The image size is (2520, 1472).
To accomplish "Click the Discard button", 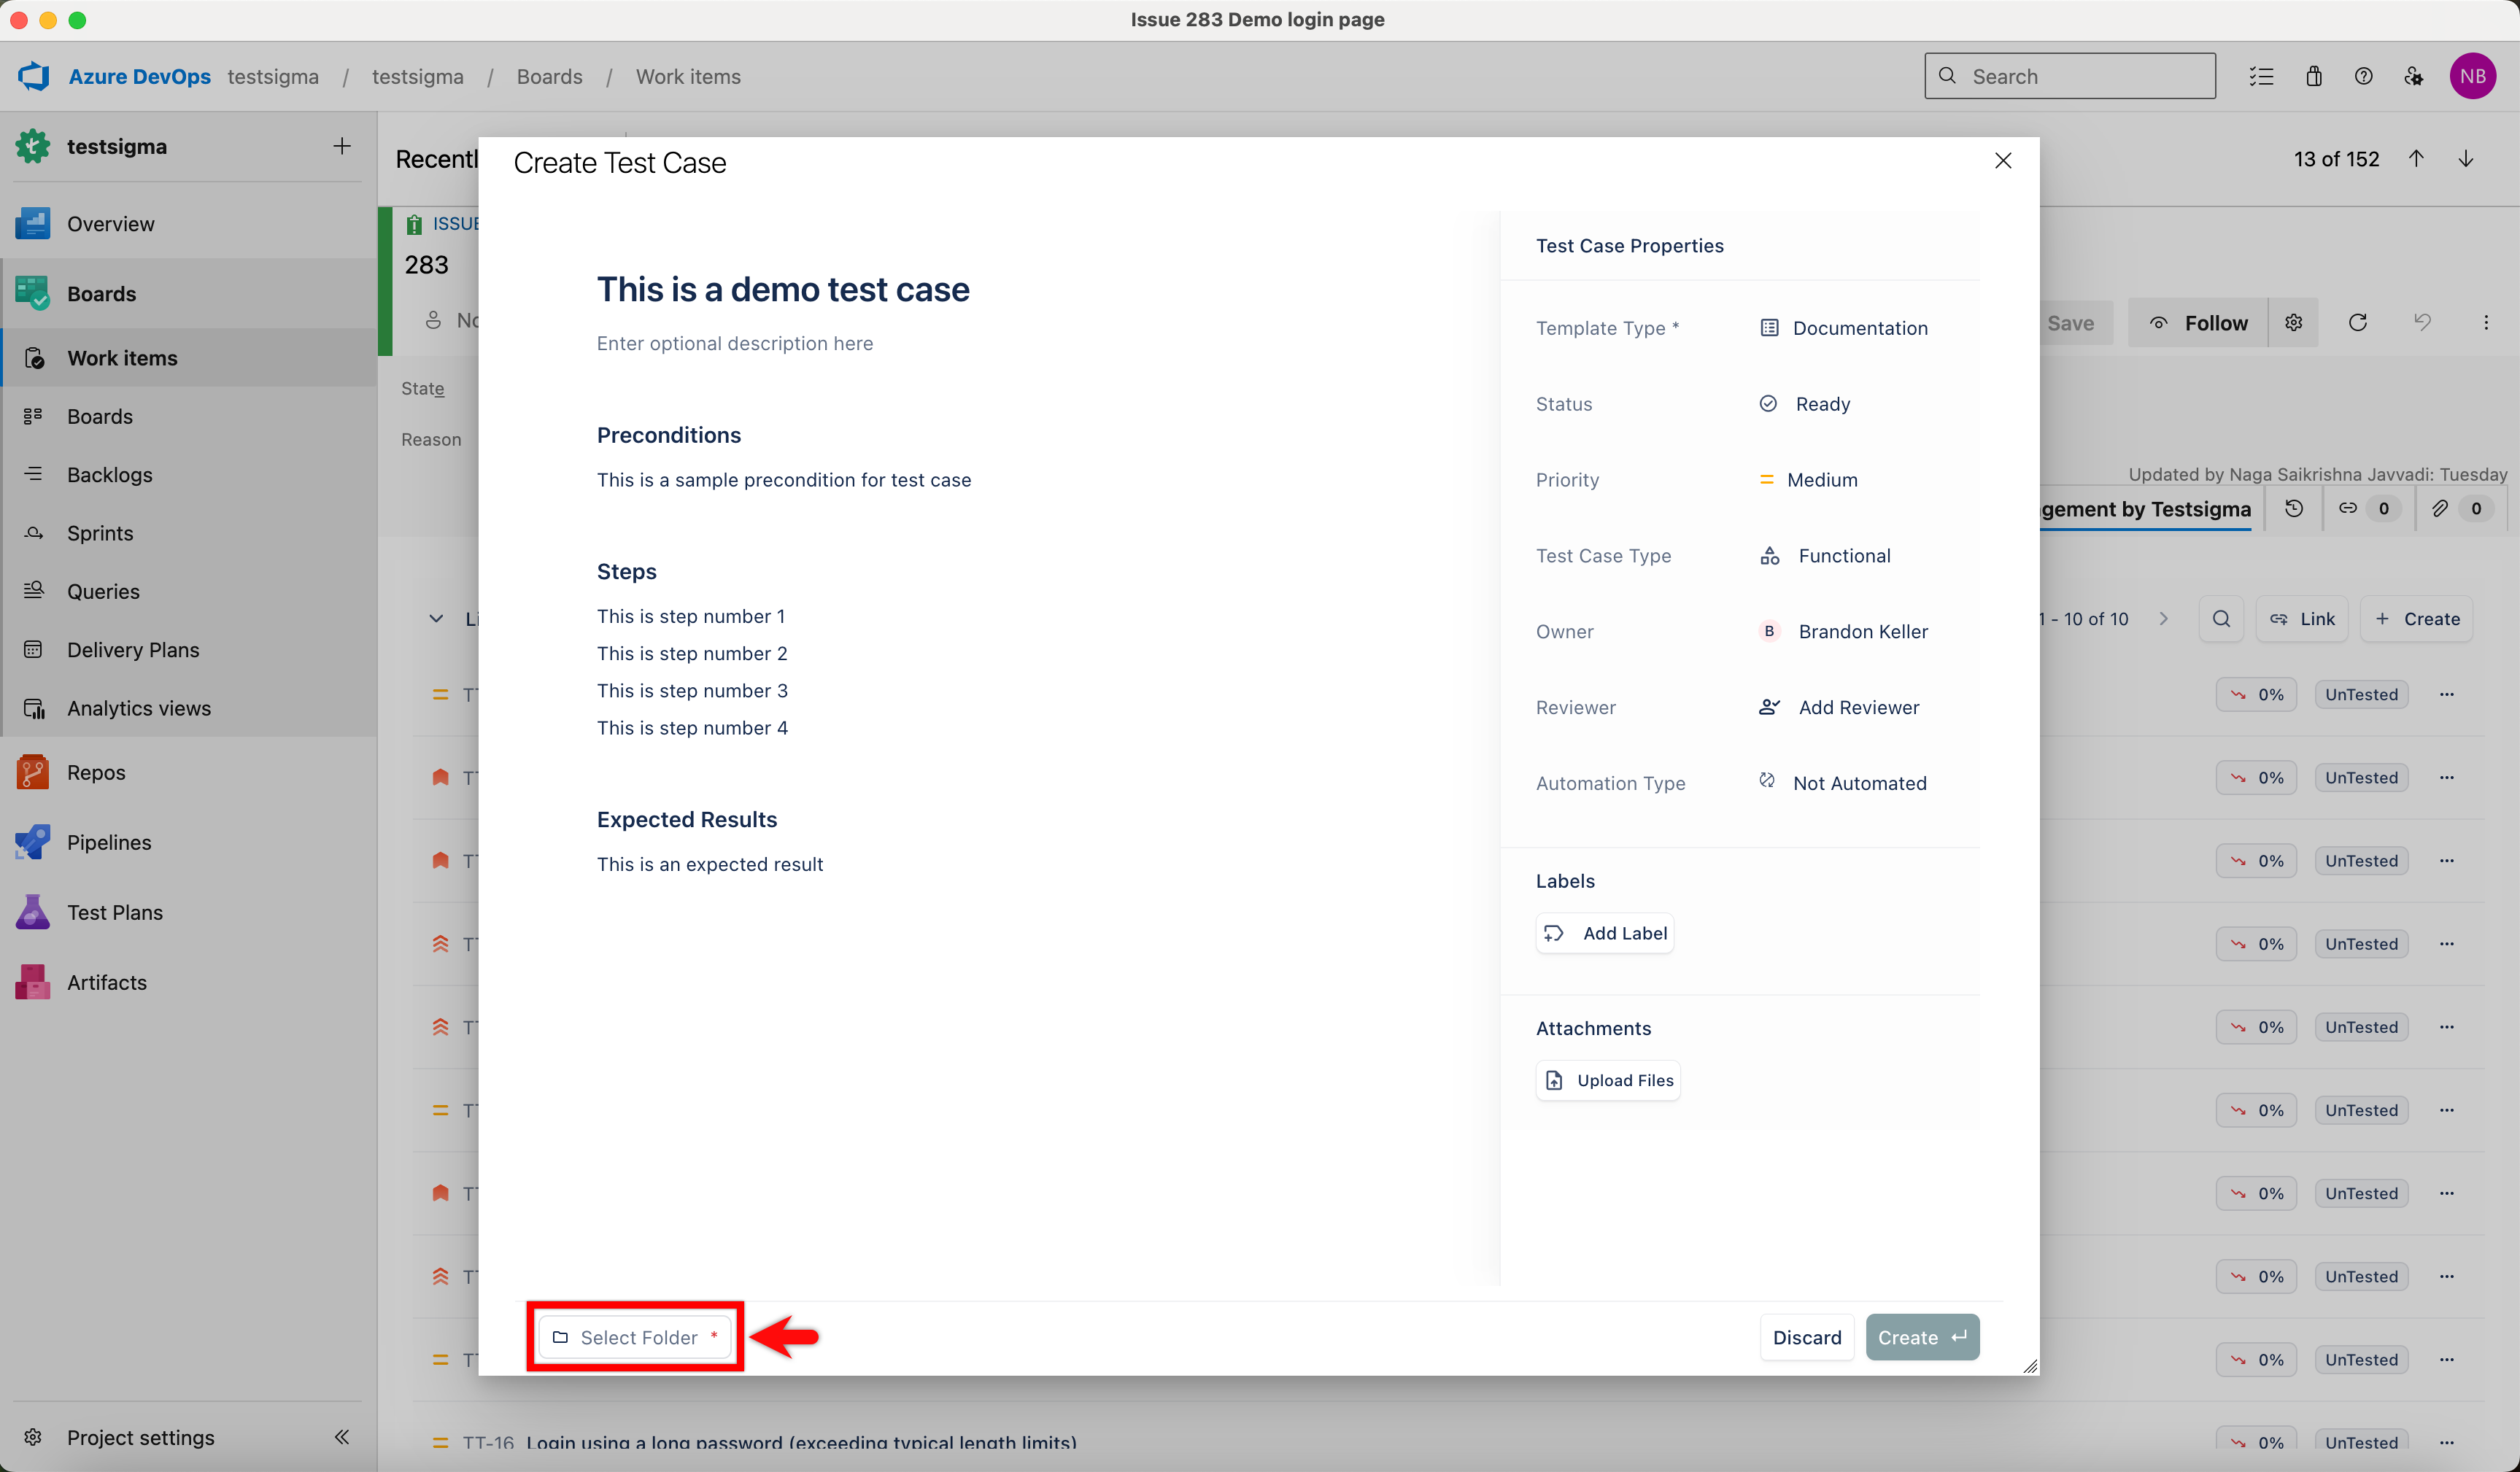I will pos(1806,1337).
